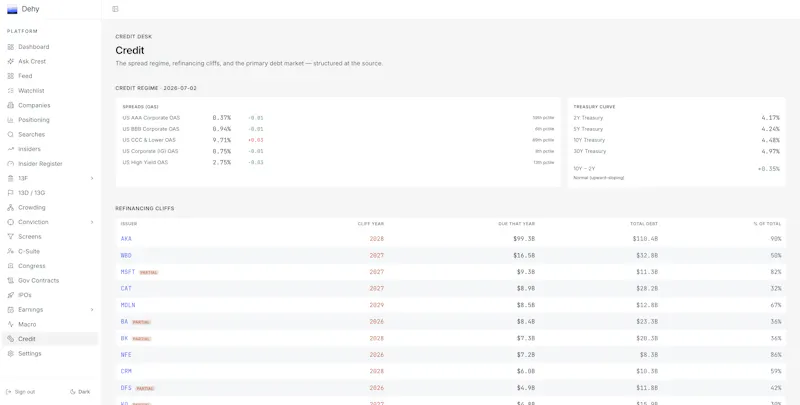Click the Cliff Year column header
Screen dimensions: 800x405
pos(371,223)
